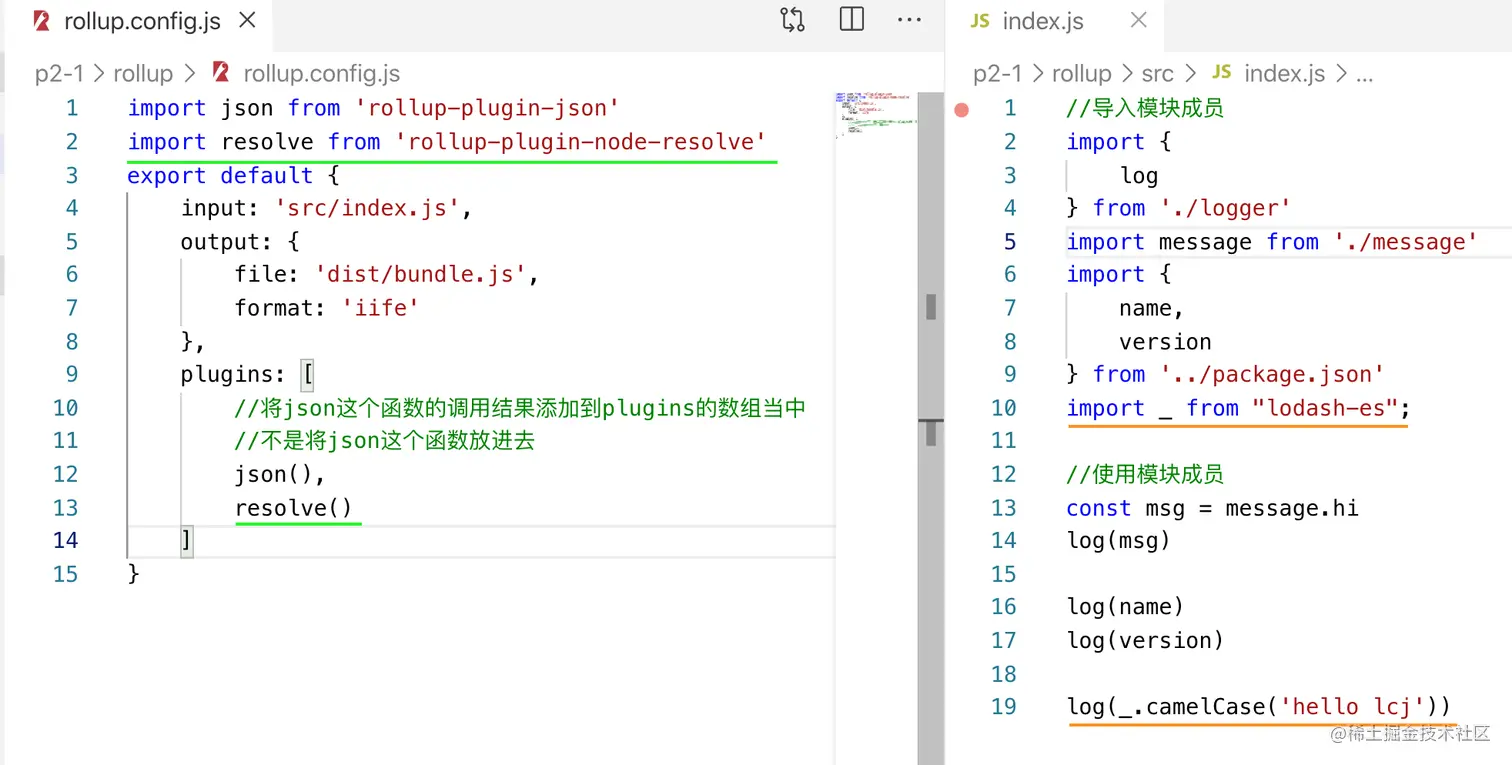Click the 'log(msg)' call
Viewport: 1512px width, 765px height.
tap(1118, 541)
